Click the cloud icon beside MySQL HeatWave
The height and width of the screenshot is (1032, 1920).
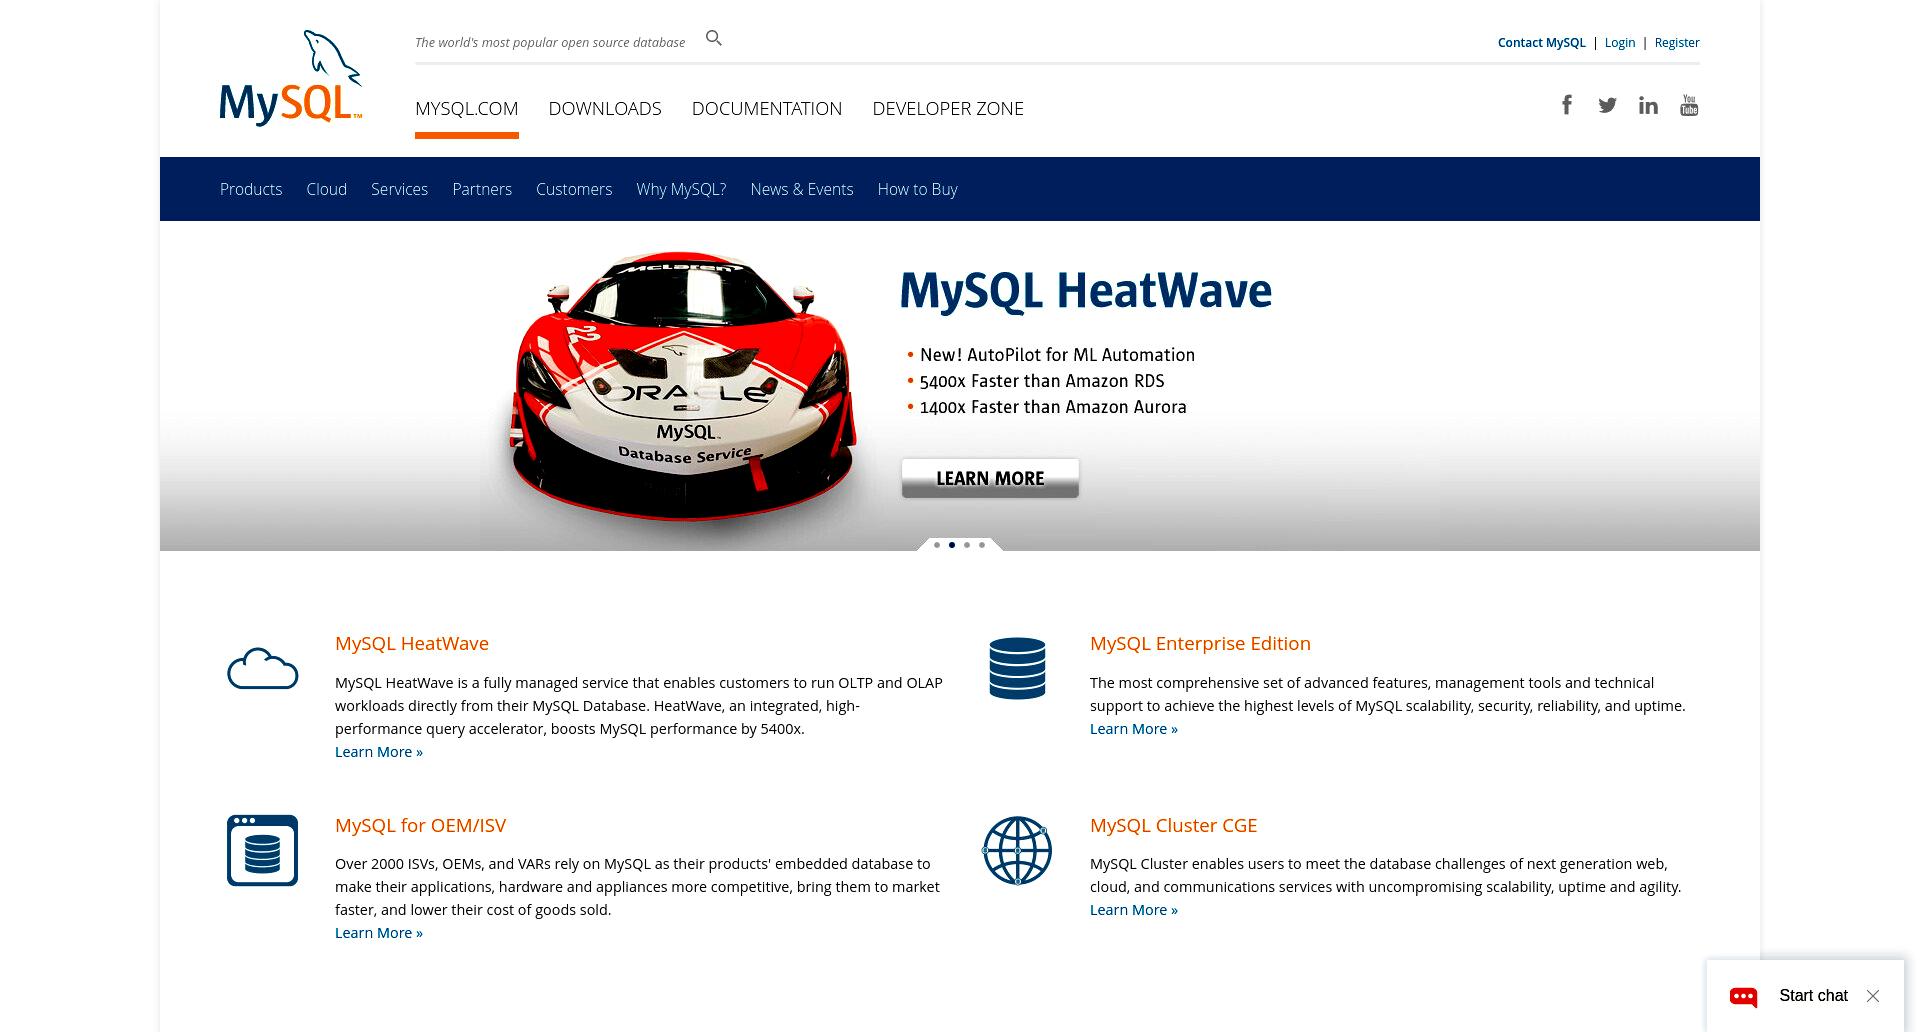(263, 668)
